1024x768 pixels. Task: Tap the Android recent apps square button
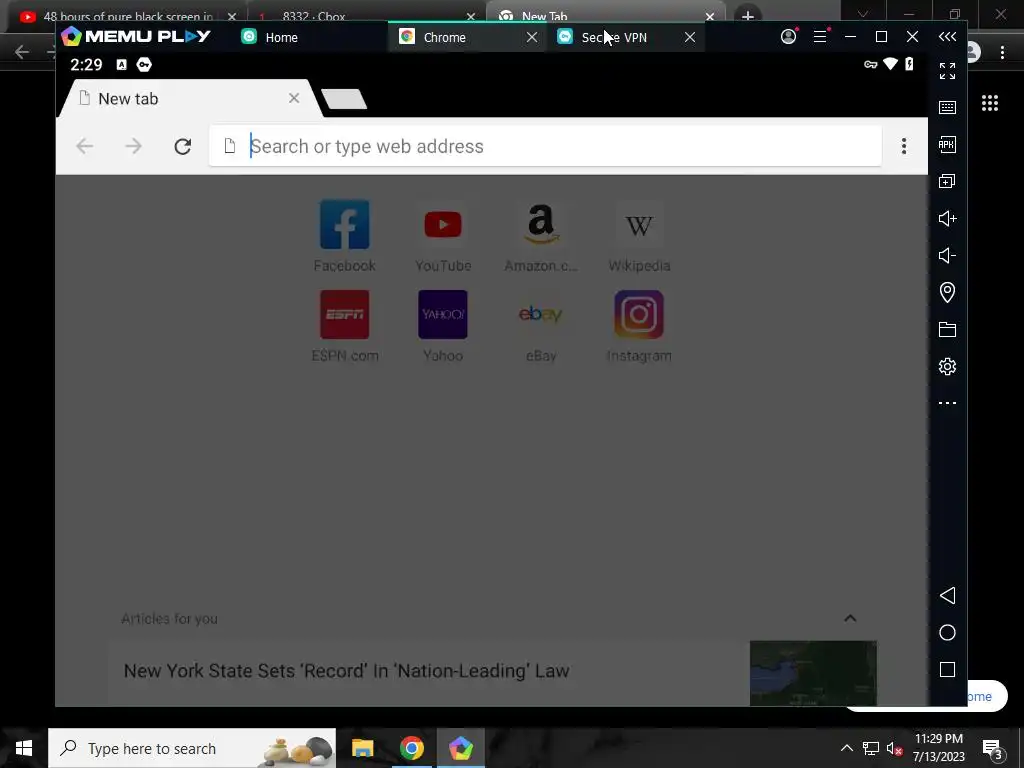coord(947,669)
